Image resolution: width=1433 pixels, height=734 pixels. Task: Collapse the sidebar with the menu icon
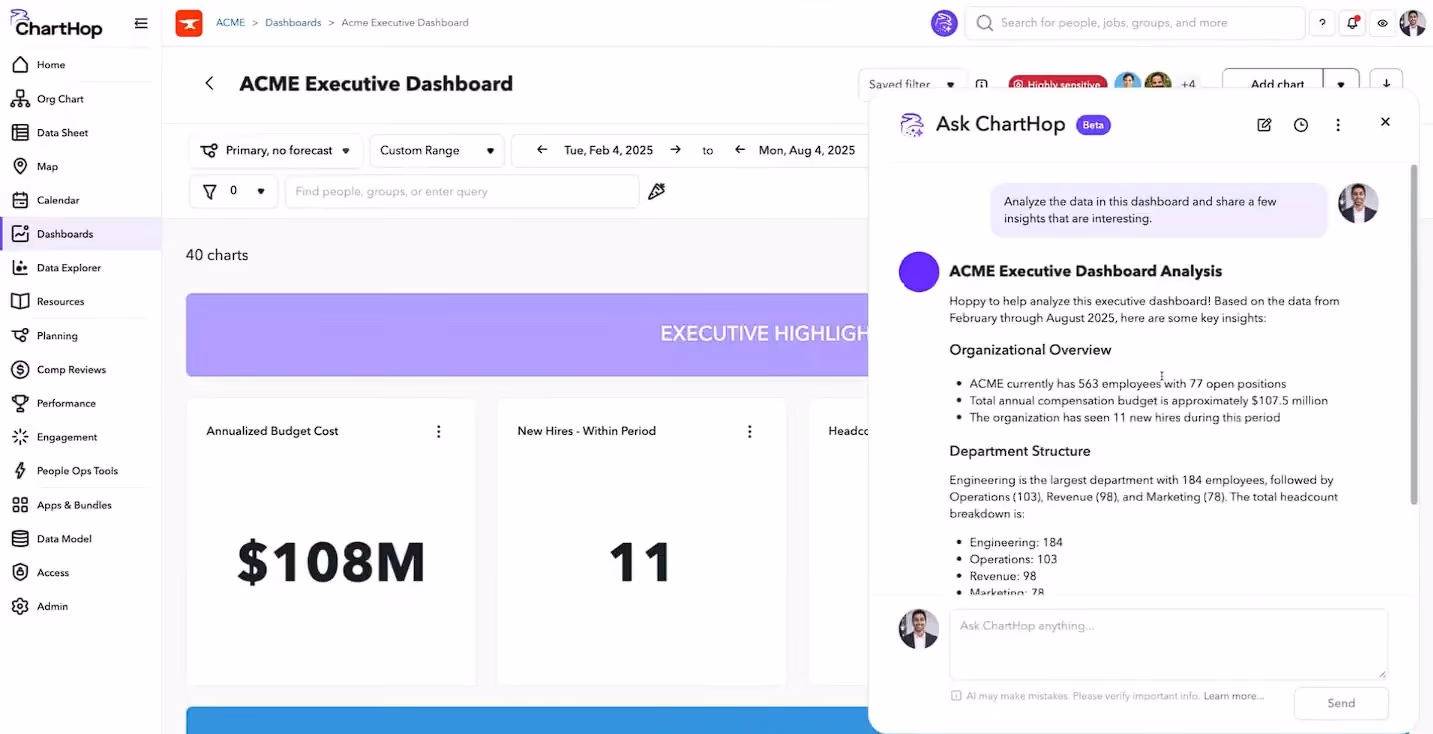(141, 23)
